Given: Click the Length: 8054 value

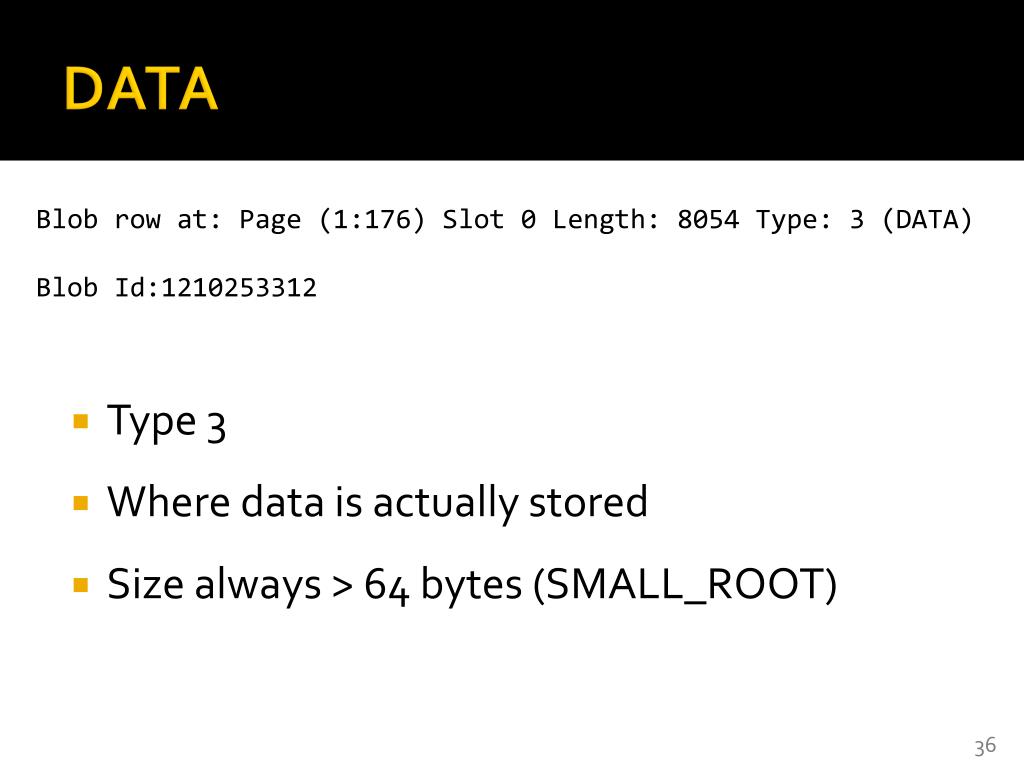Looking at the screenshot, I should pyautogui.click(x=646, y=220).
